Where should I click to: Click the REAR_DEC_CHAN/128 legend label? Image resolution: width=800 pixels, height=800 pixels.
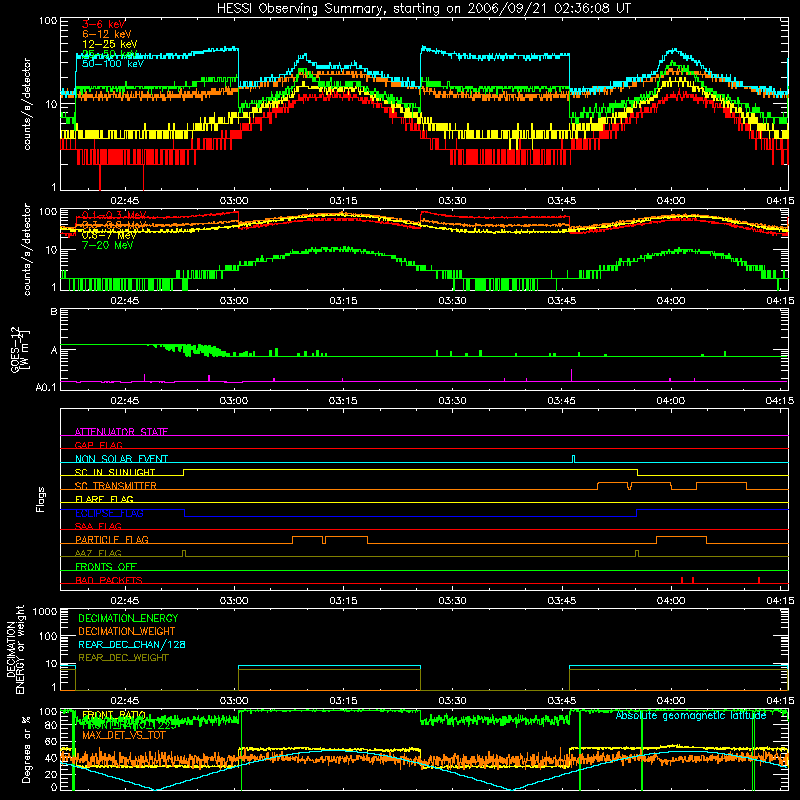point(132,644)
